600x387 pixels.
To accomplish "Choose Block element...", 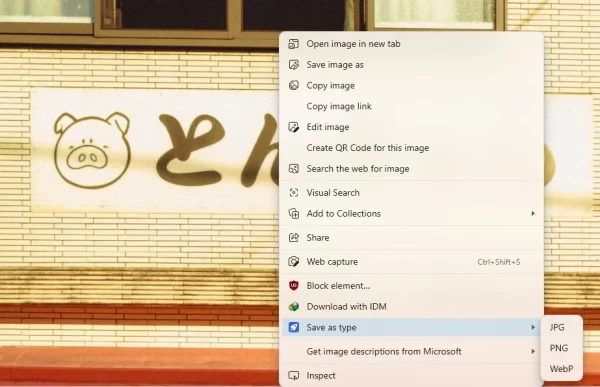I will [411, 286].
